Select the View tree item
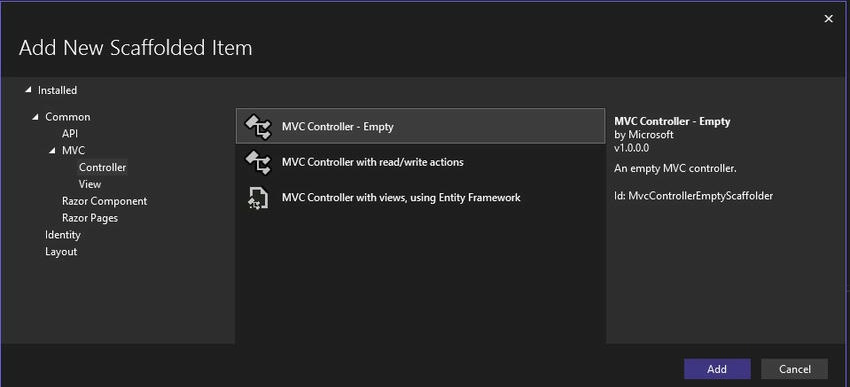Viewport: 850px width, 387px height. tap(90, 184)
